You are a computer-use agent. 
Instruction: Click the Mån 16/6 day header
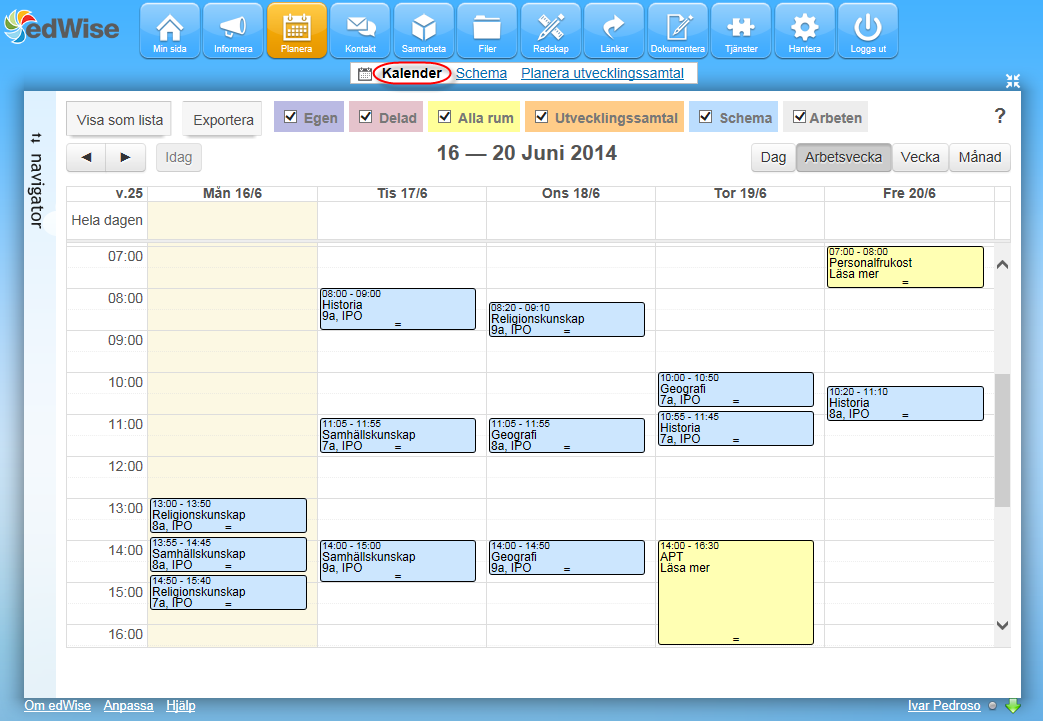(x=232, y=193)
